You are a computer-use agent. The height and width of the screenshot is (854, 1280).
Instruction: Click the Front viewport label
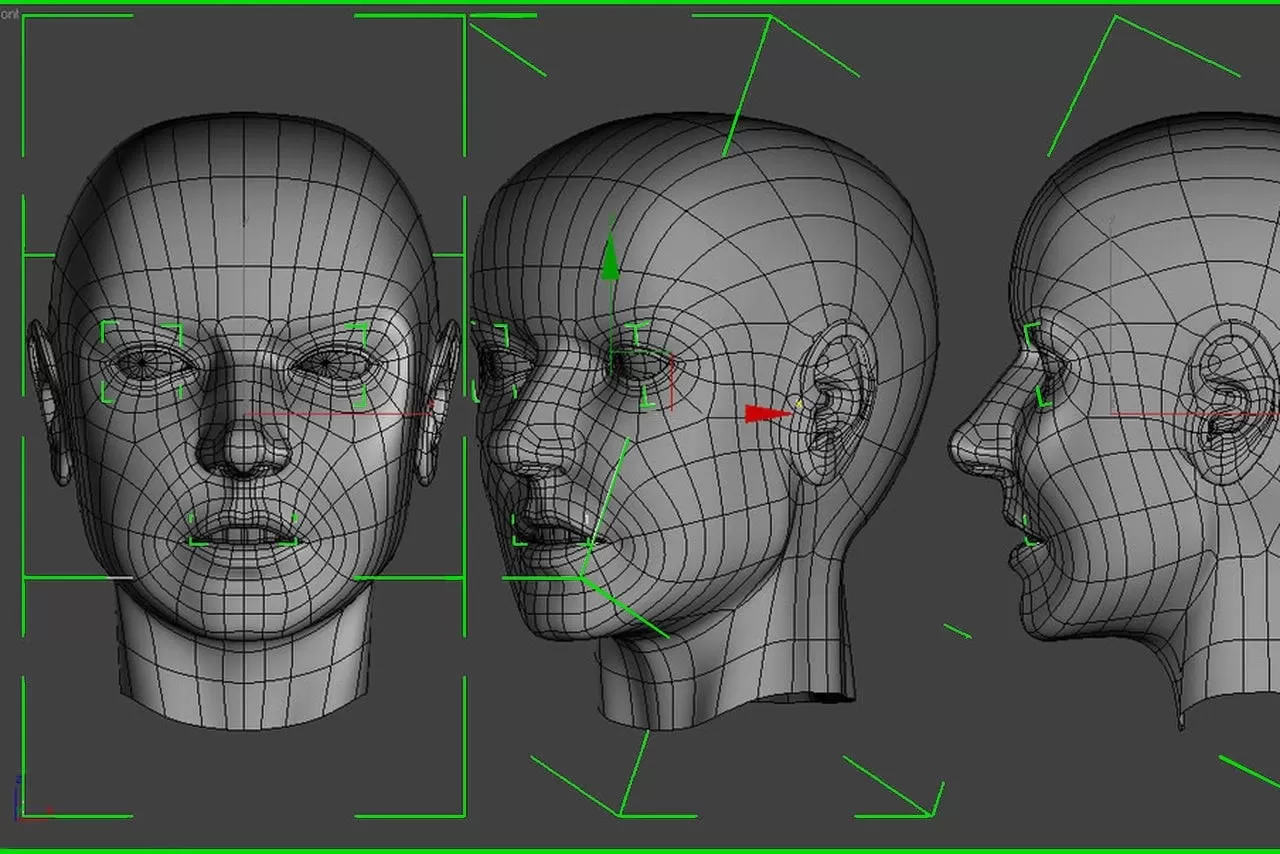(x=10, y=15)
